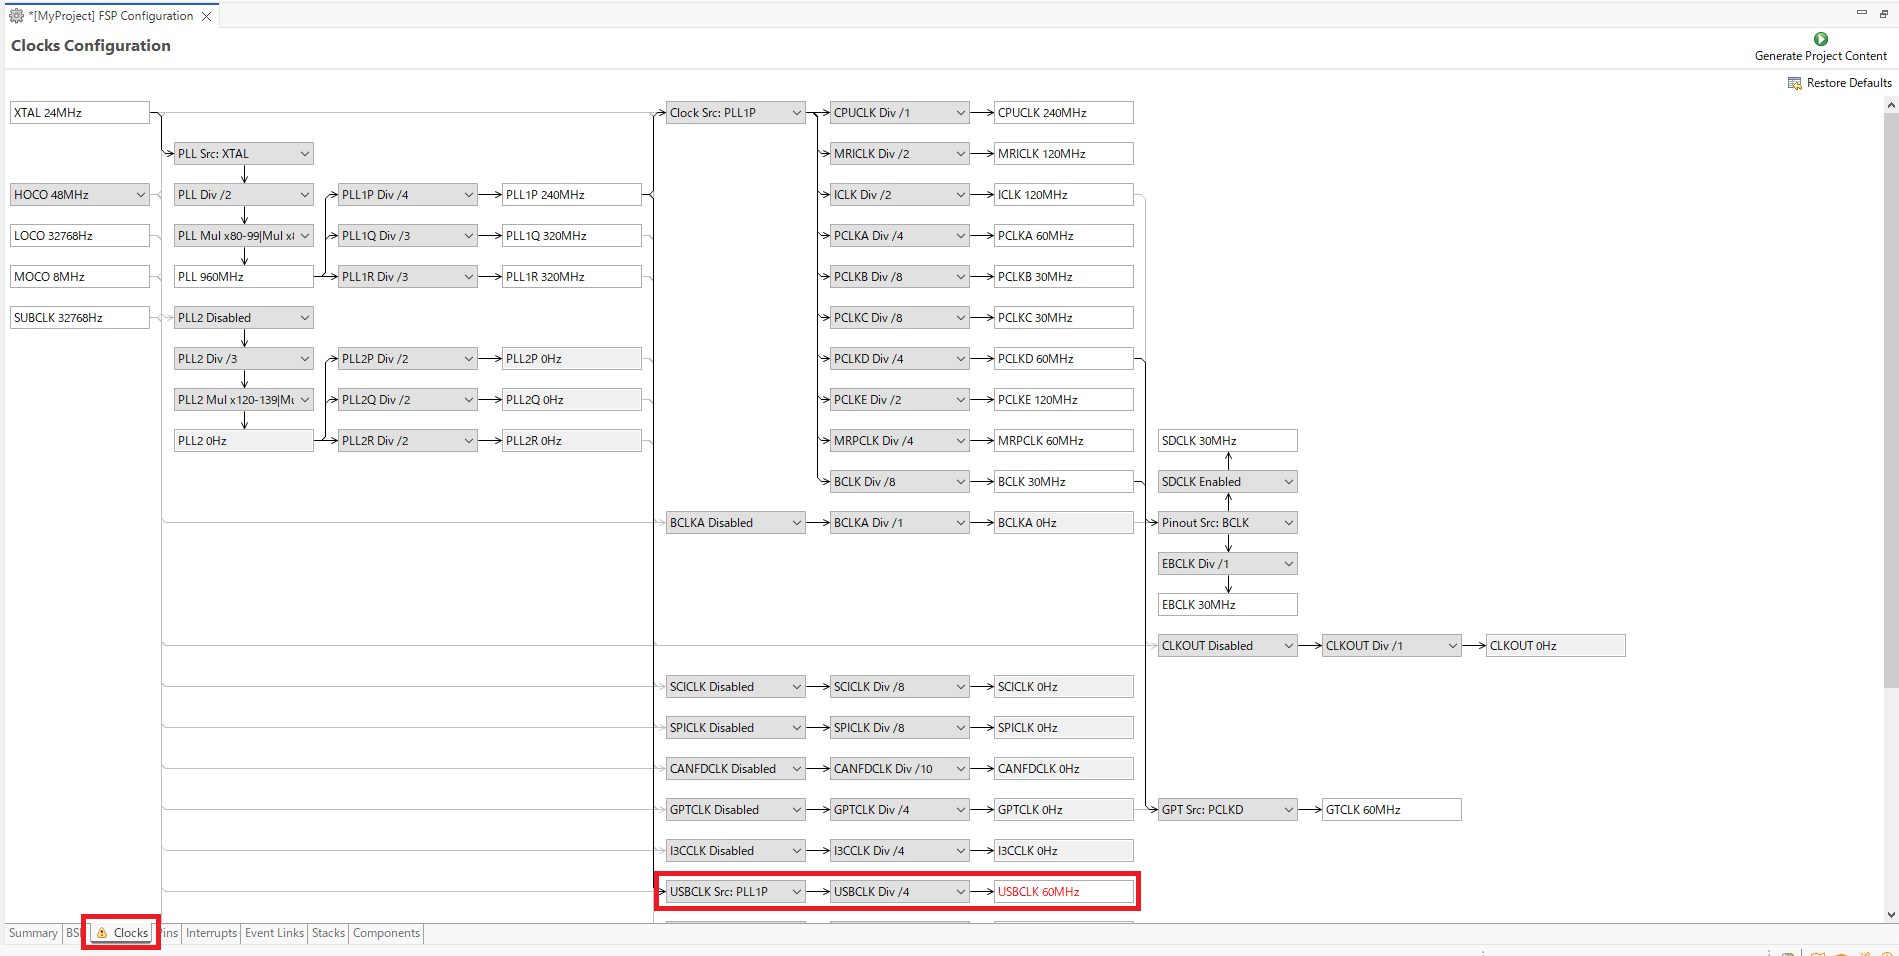Image resolution: width=1899 pixels, height=956 pixels.
Task: Open the Clocks tab
Action: tap(122, 933)
